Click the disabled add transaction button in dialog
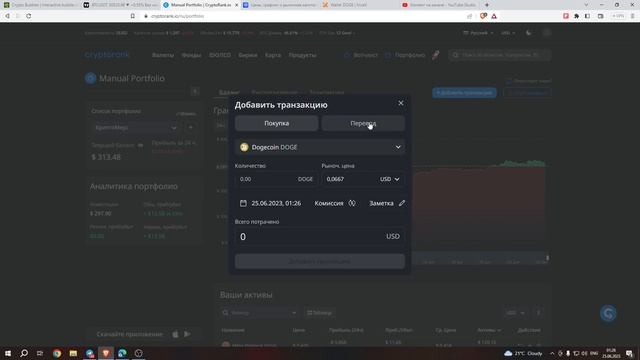640x360 pixels. click(320, 261)
